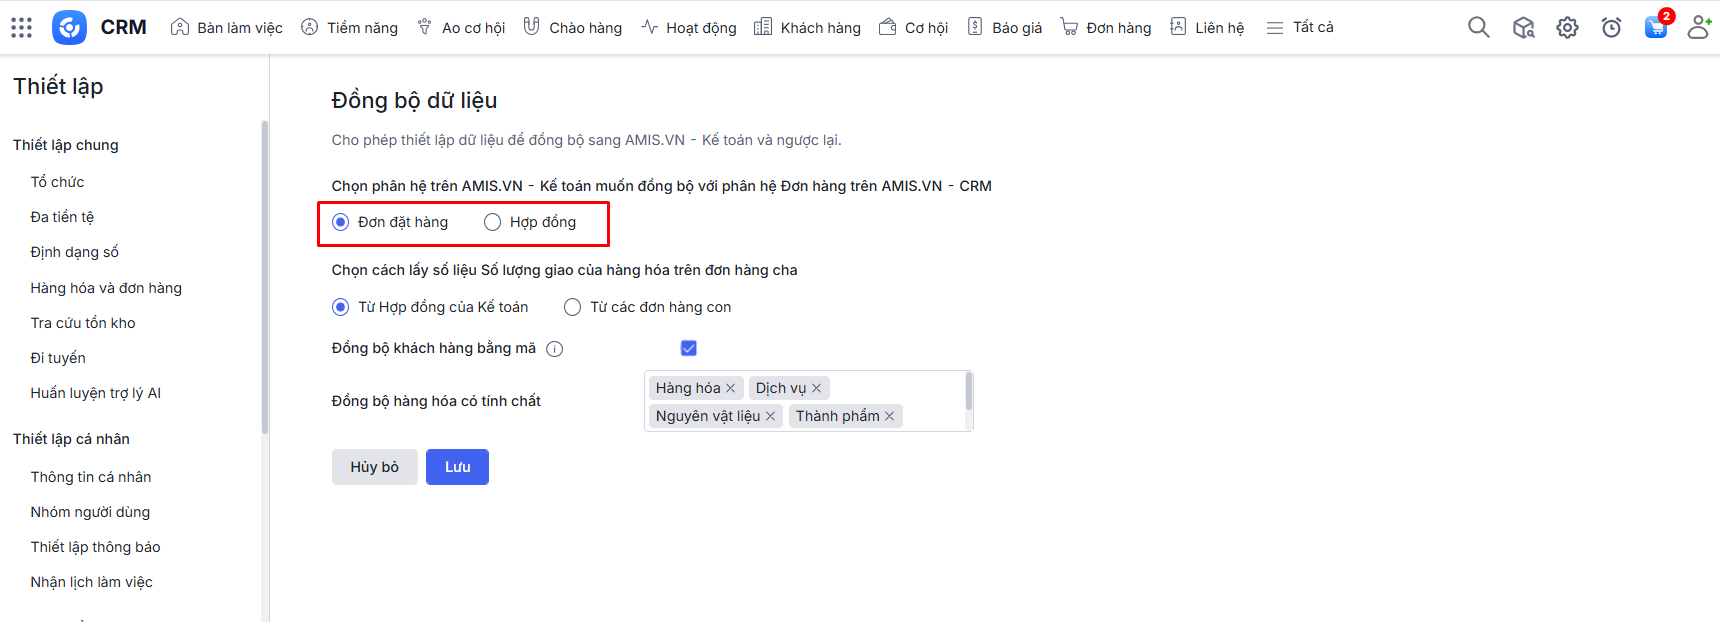Expand the Tất cả menu

pos(1299,27)
